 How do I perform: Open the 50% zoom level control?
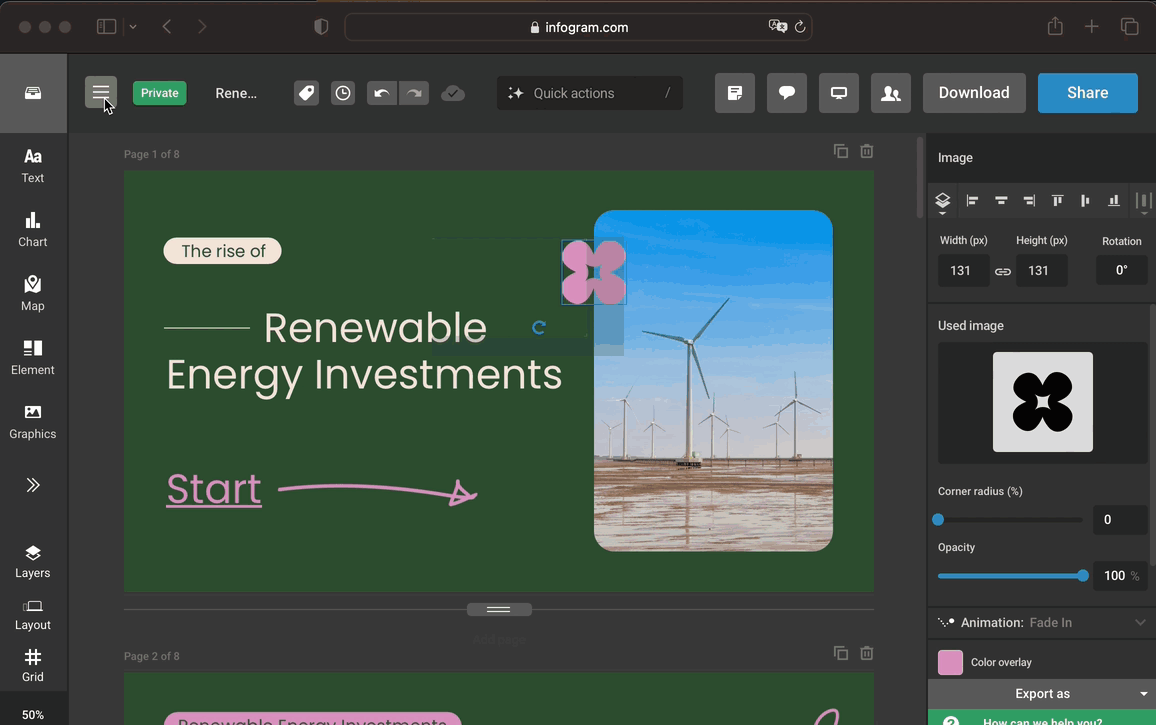click(x=32, y=715)
